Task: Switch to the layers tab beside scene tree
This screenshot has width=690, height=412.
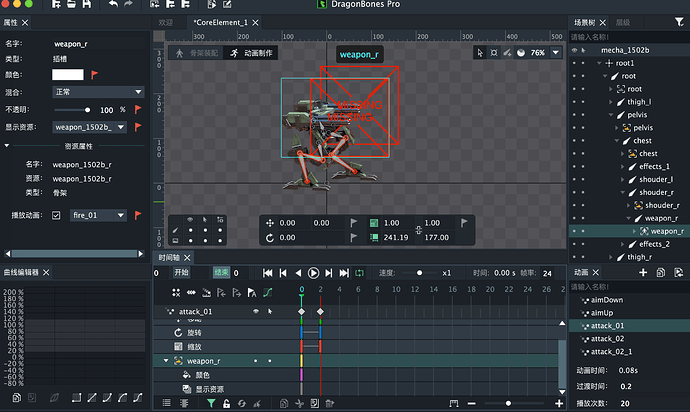Action: tap(623, 22)
